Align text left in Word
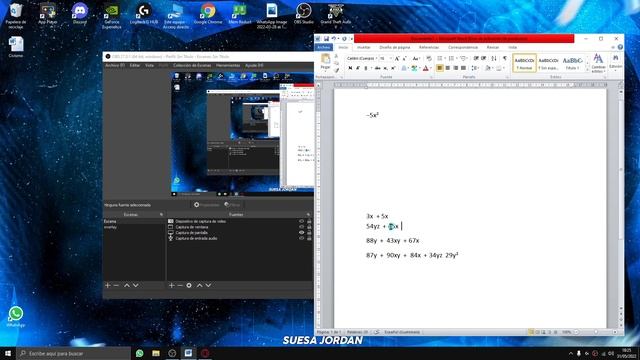The width and height of the screenshot is (640, 360). pos(440,68)
